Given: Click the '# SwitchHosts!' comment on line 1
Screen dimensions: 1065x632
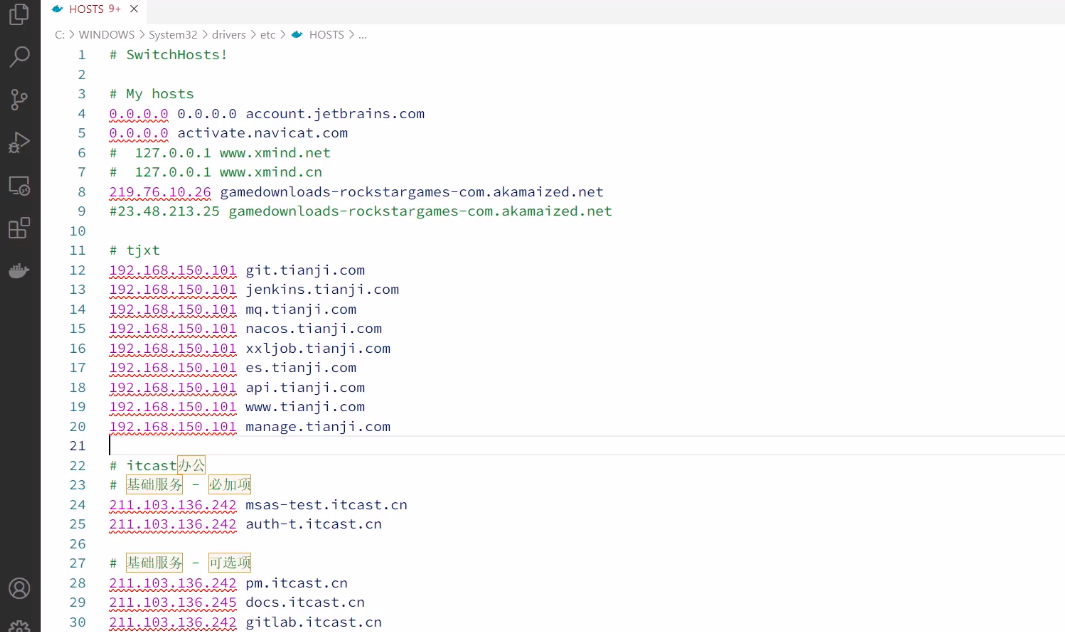Looking at the screenshot, I should point(168,54).
